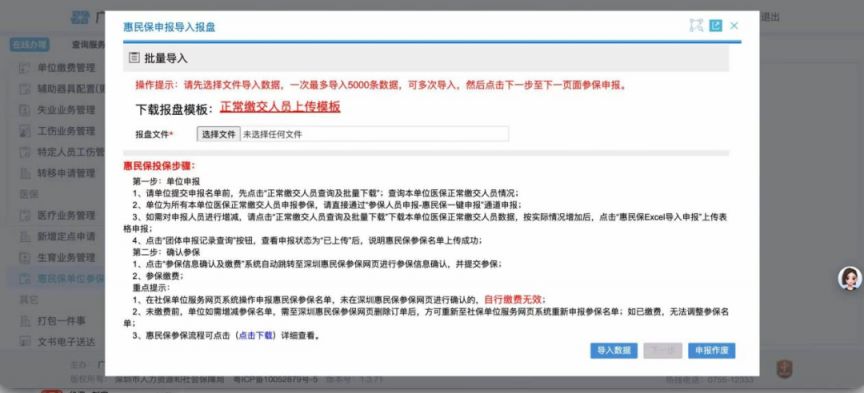Screen dimensions: 864x393
Task: Open the dialog in a new window icon
Action: [715, 25]
